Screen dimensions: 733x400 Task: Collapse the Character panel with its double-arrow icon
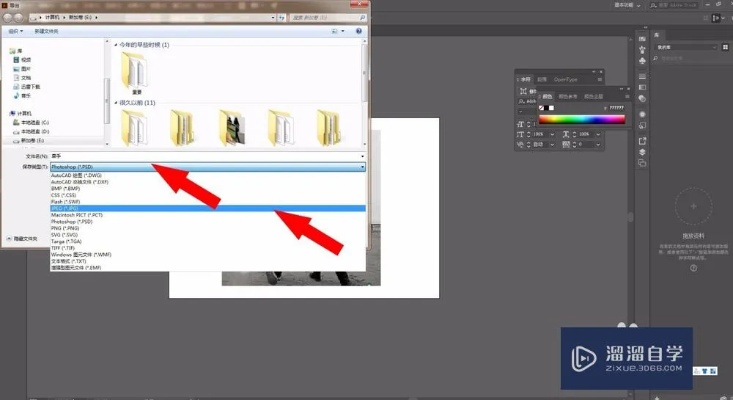click(594, 71)
